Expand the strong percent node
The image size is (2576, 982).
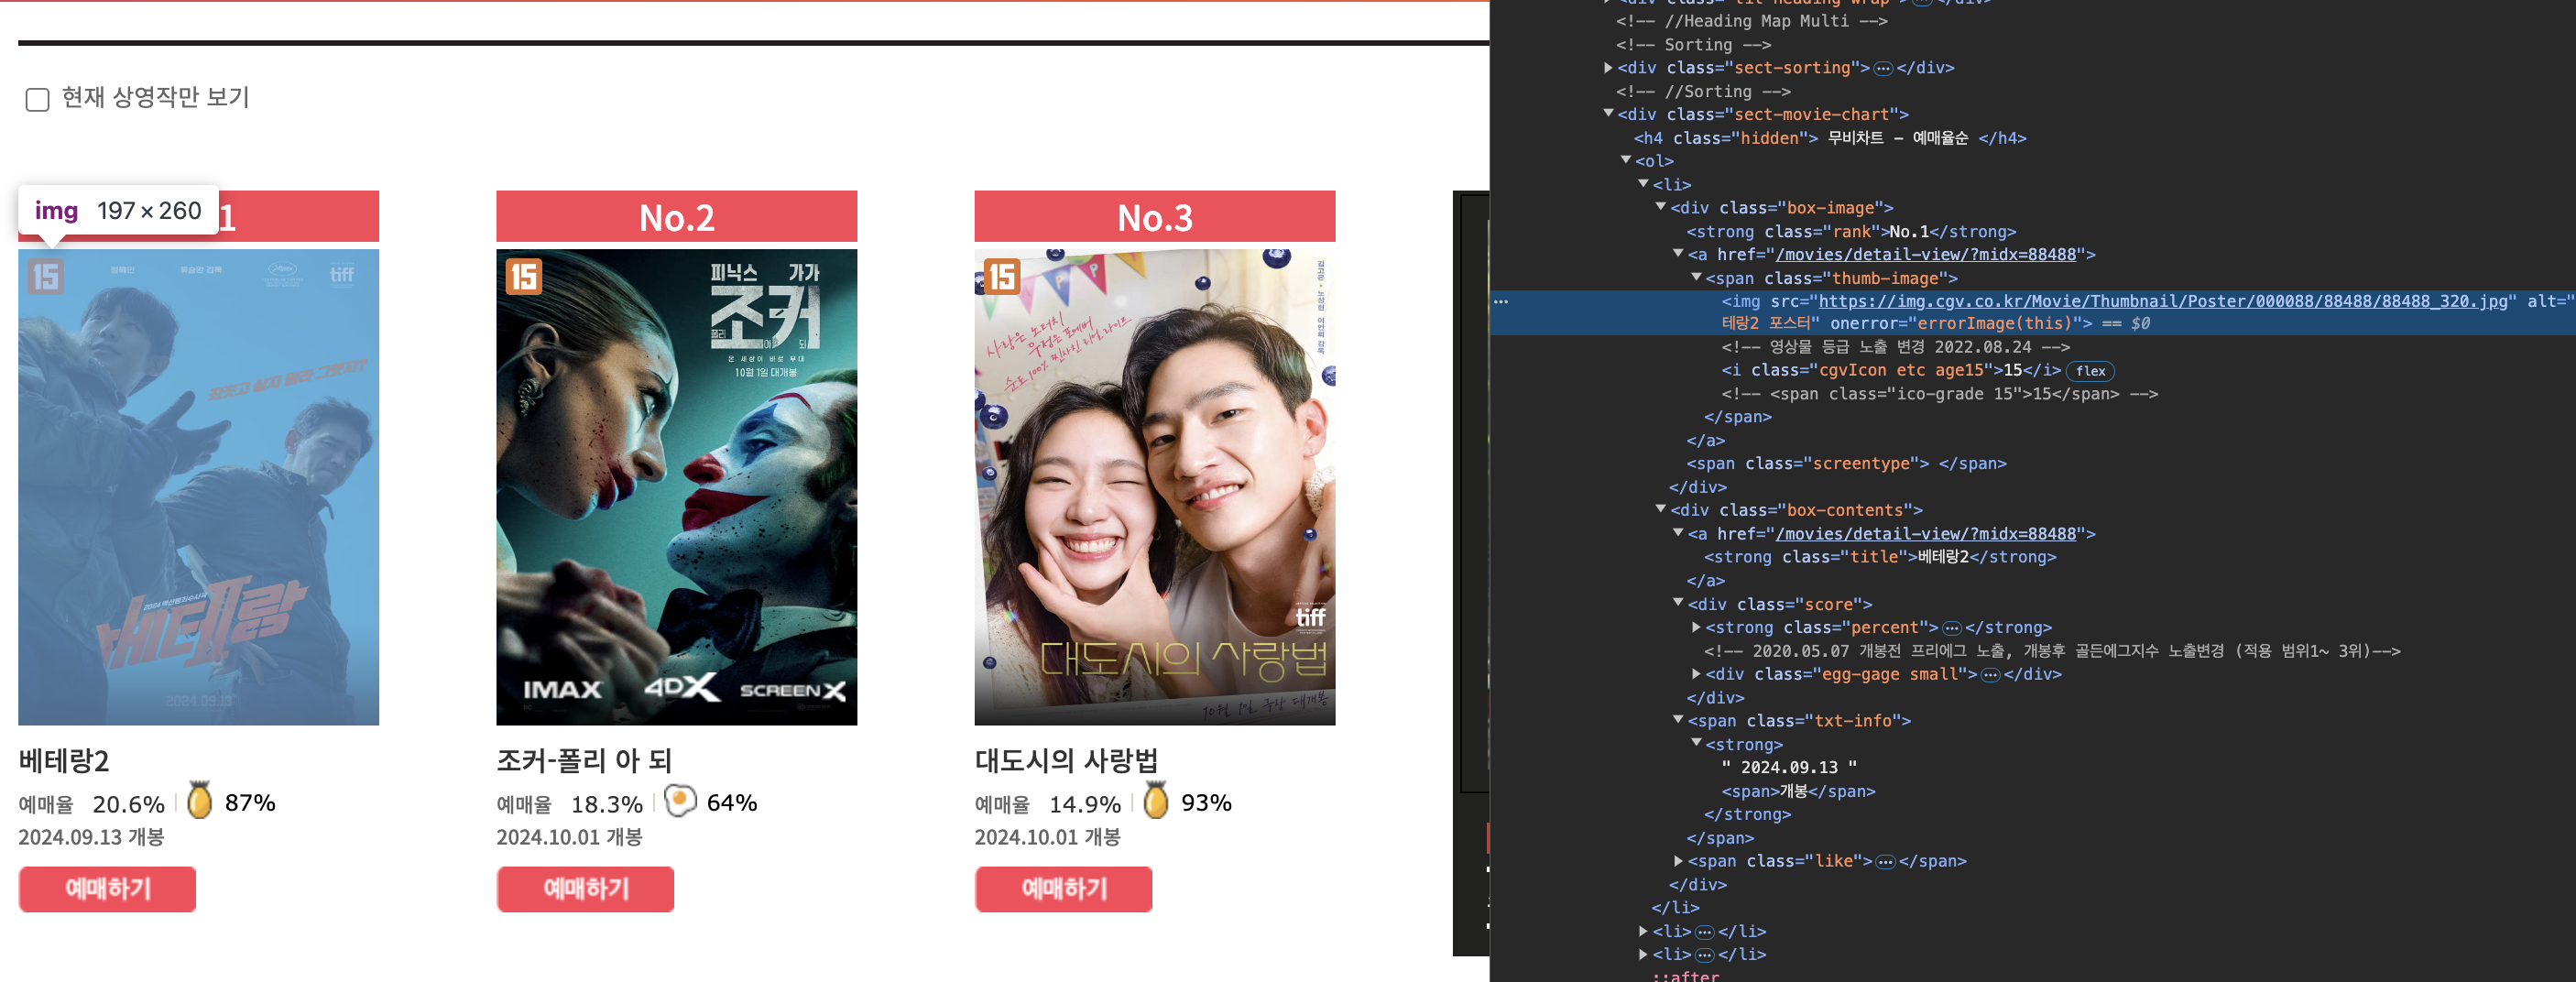click(x=1696, y=627)
